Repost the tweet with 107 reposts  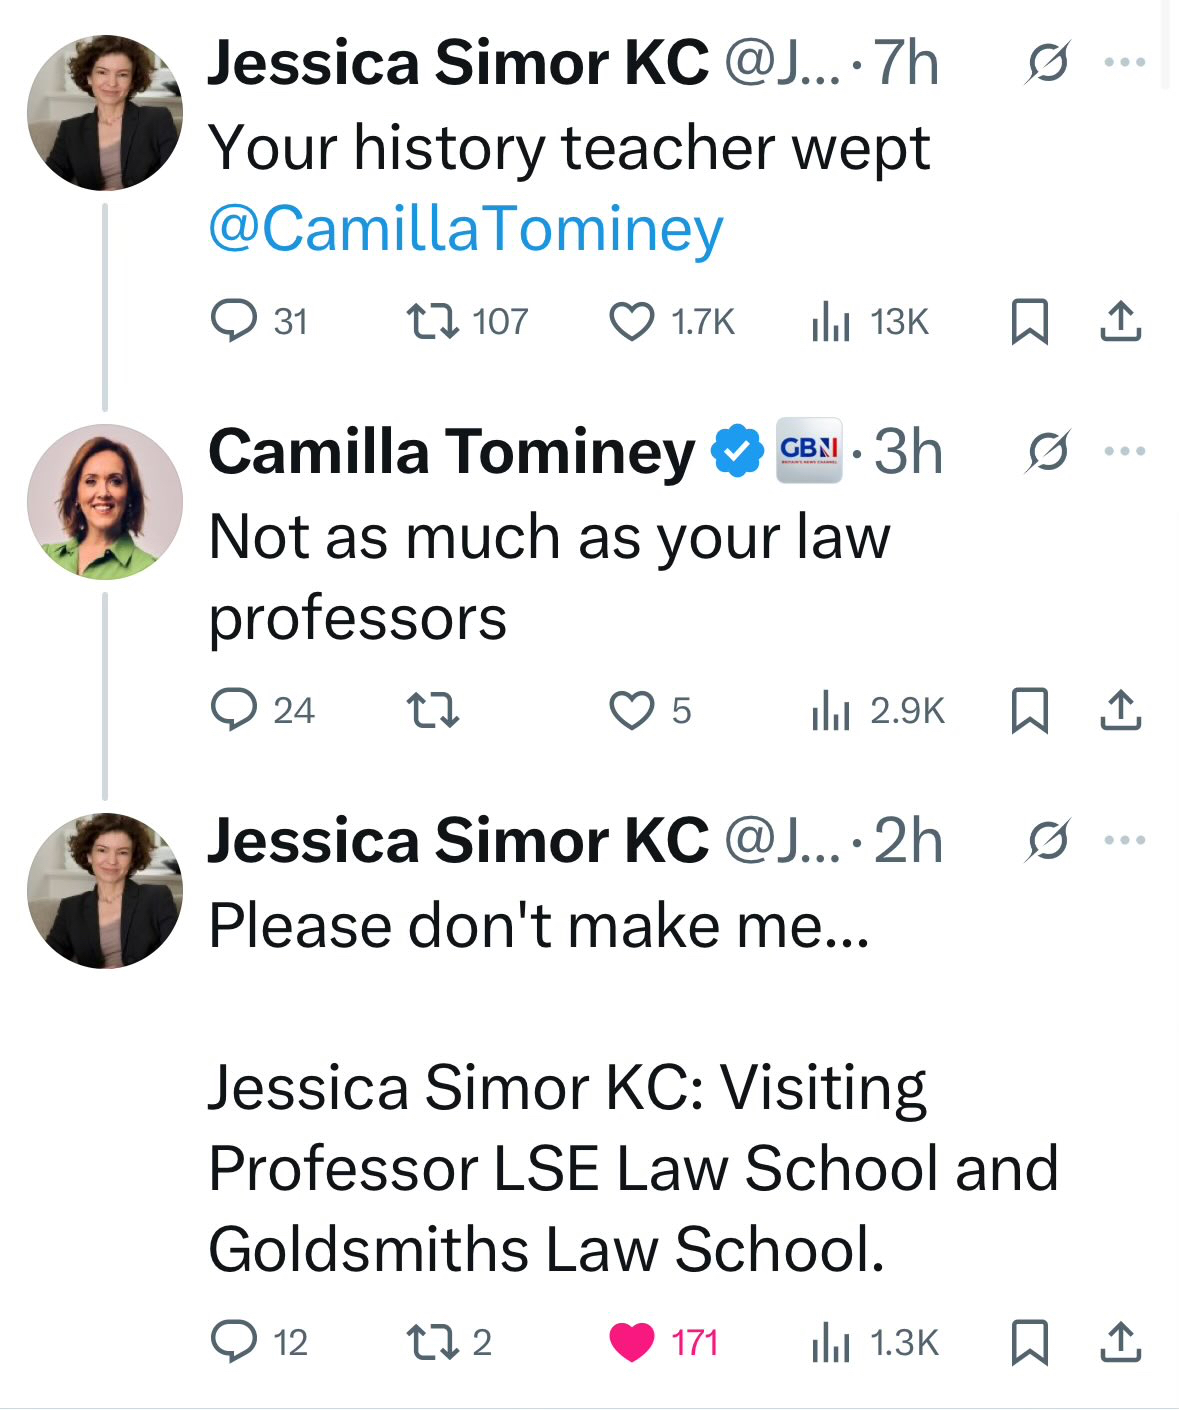[x=433, y=321]
